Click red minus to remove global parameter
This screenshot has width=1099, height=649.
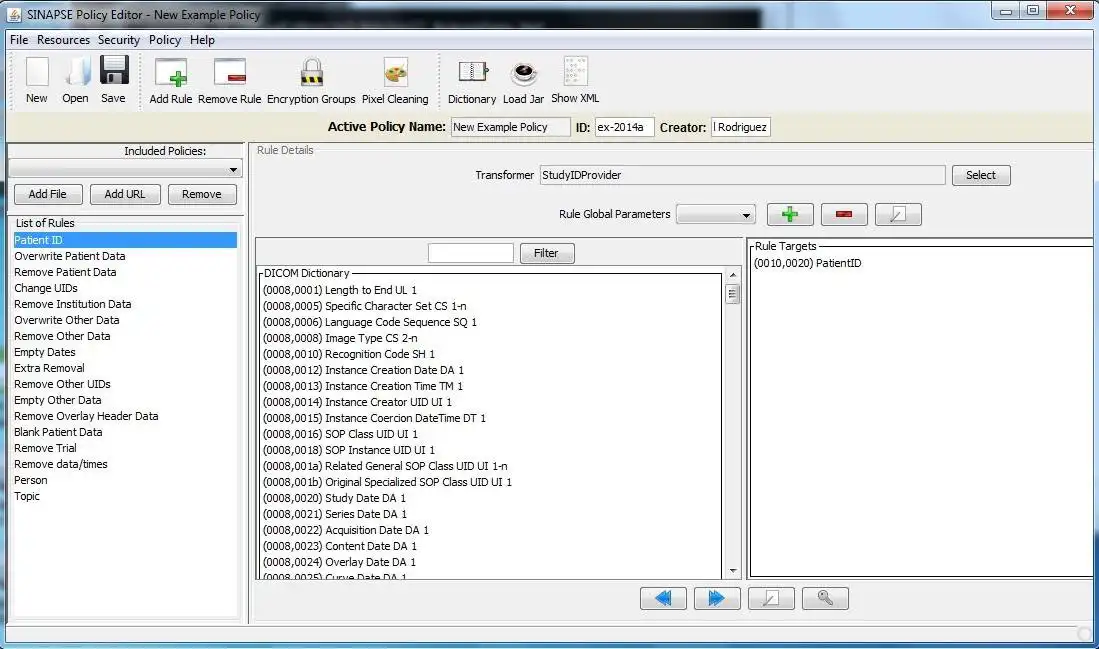pyautogui.click(x=844, y=214)
